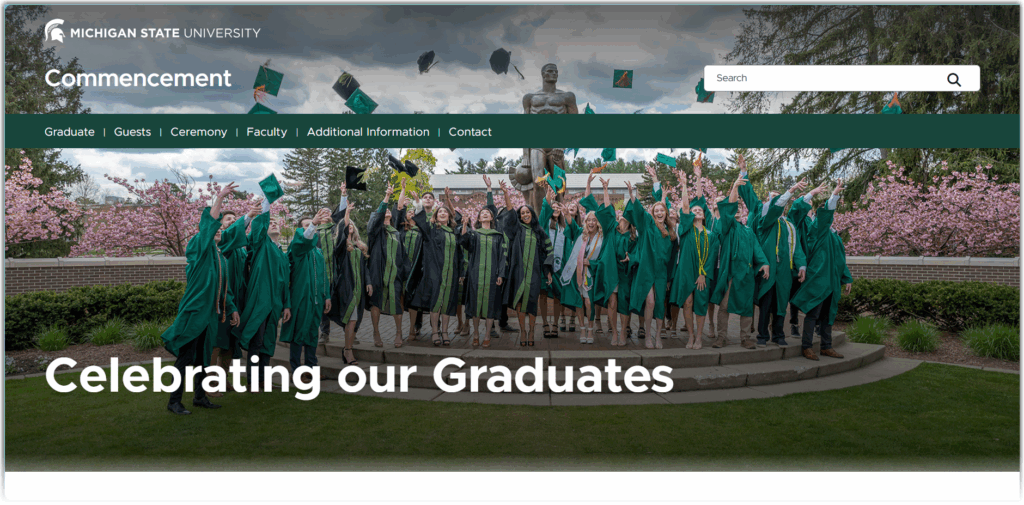This screenshot has height=505, width=1024.
Task: Click the magnifying glass search icon
Action: pos(953,80)
